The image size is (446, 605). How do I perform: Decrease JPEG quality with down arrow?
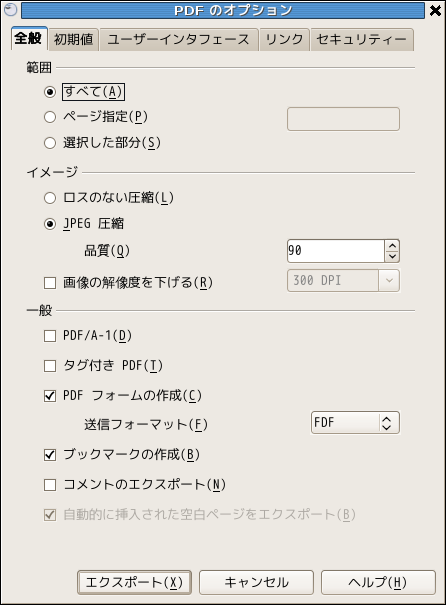[x=392, y=257]
